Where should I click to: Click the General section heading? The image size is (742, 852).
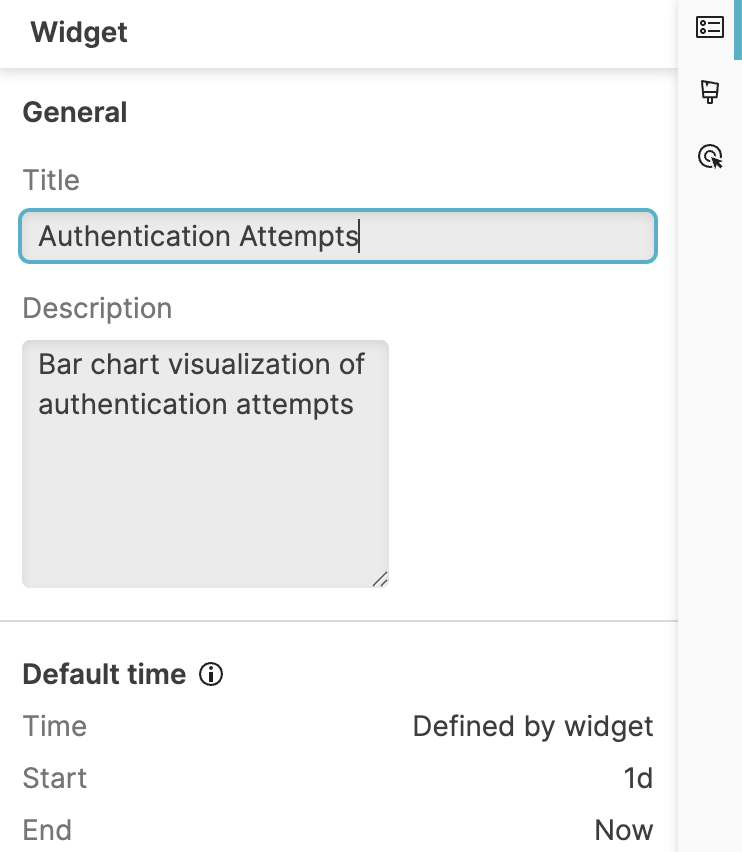(x=74, y=112)
